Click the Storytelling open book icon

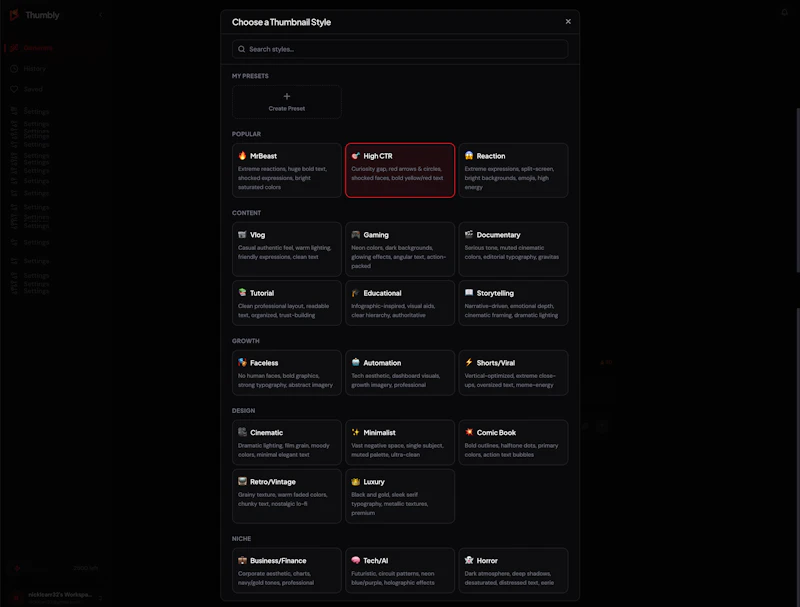(469, 293)
